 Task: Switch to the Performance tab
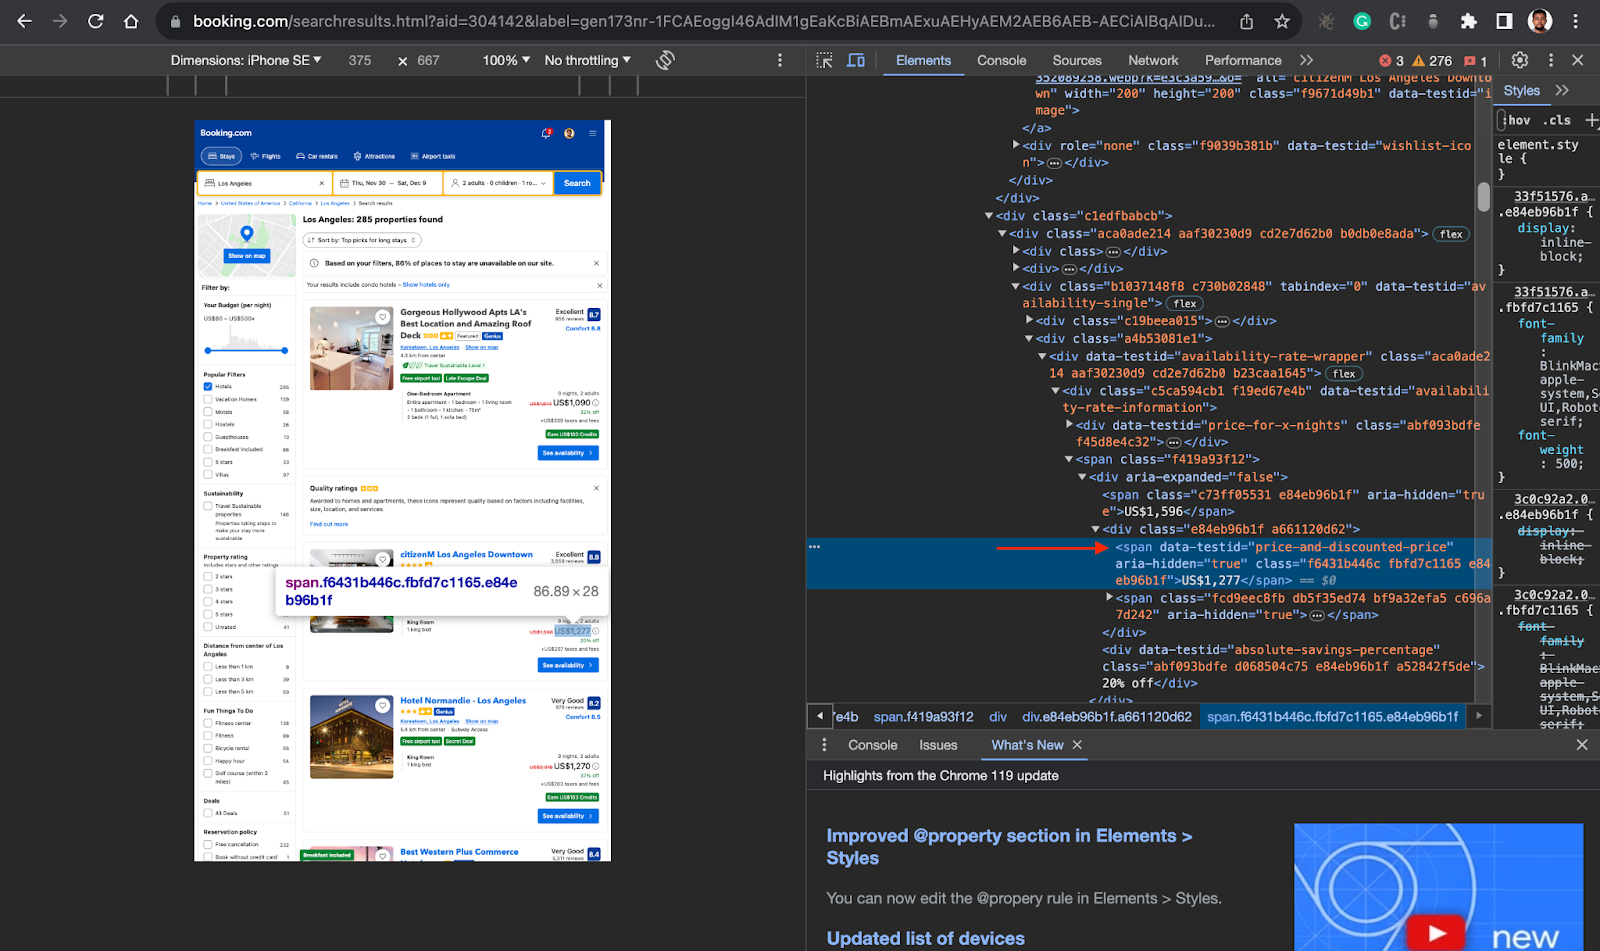1243,60
